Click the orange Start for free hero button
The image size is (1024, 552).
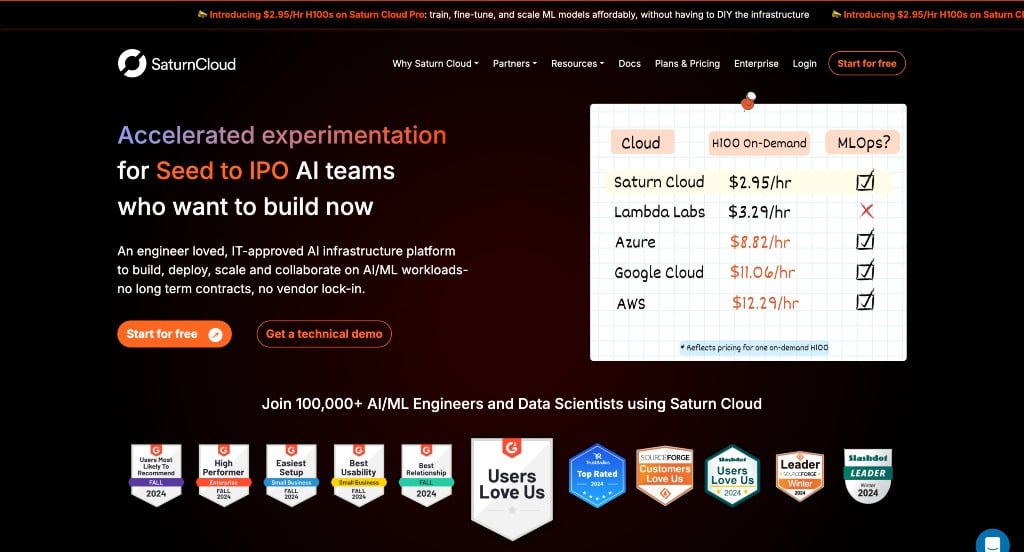point(174,334)
